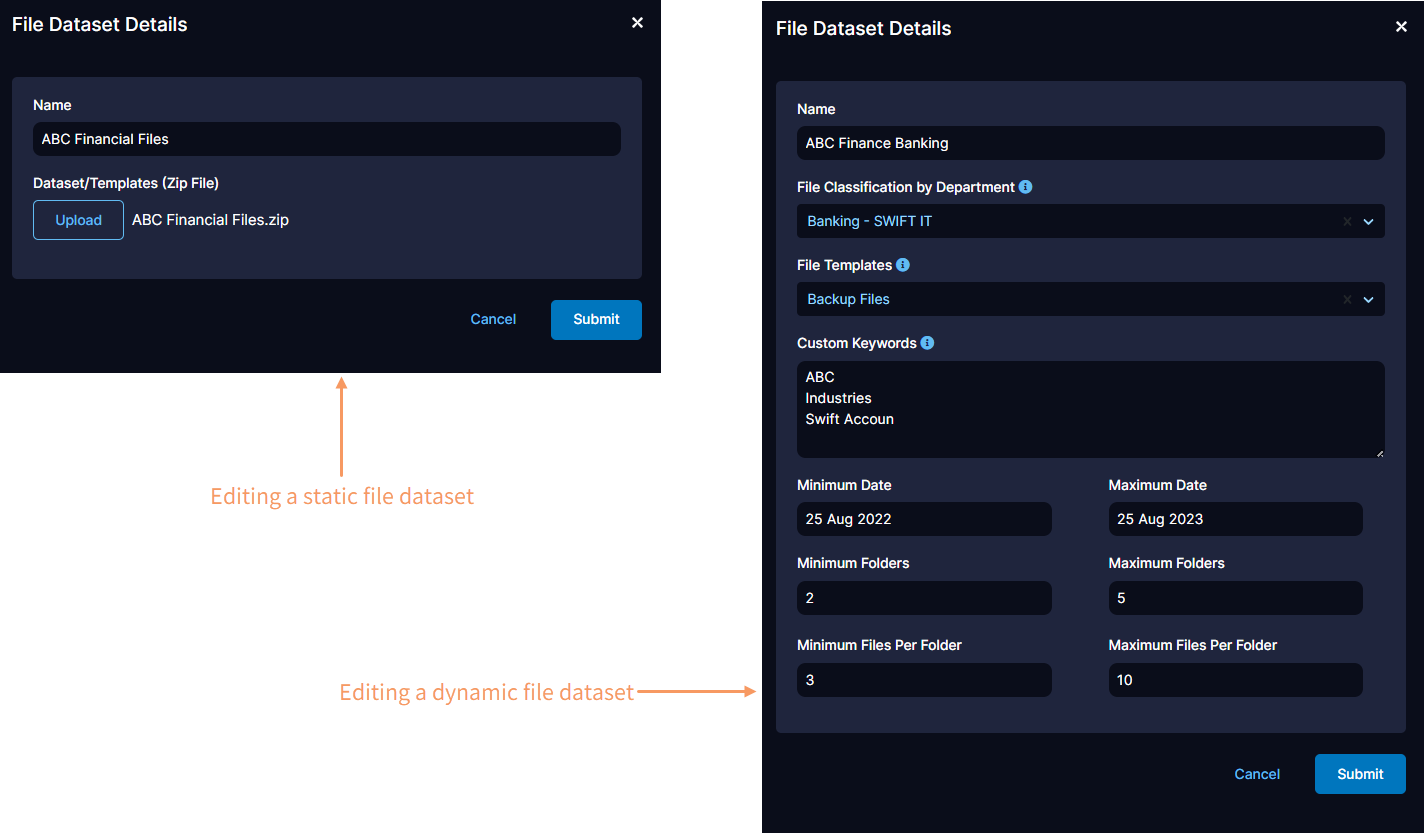Viewport: 1424px width, 833px height.
Task: Click the Minimum Date field showing 25 Aug 2022
Action: click(923, 519)
